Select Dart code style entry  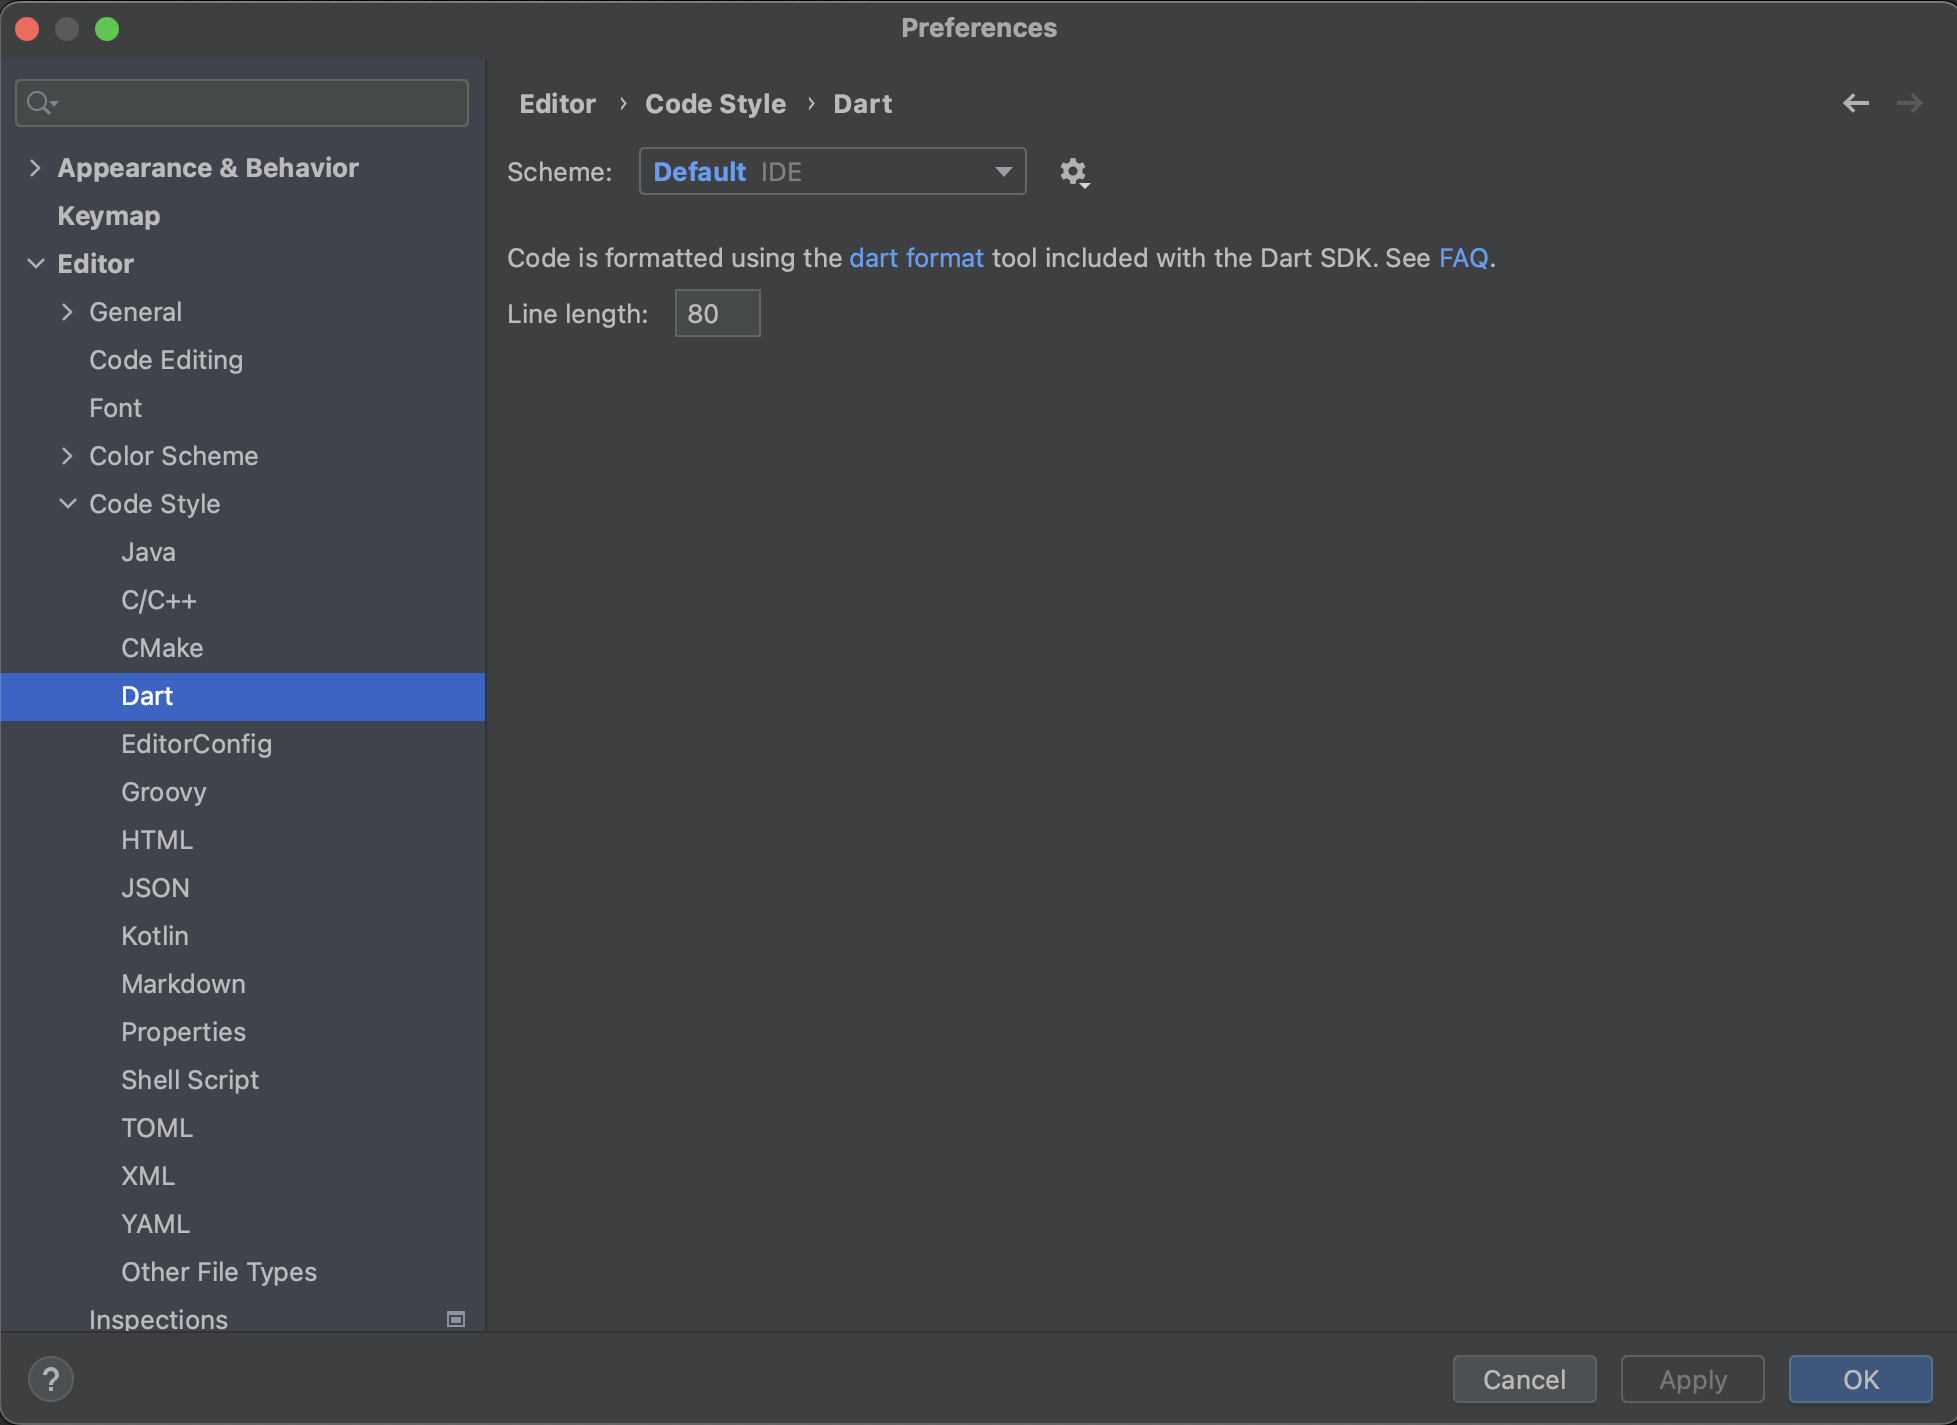pos(242,696)
